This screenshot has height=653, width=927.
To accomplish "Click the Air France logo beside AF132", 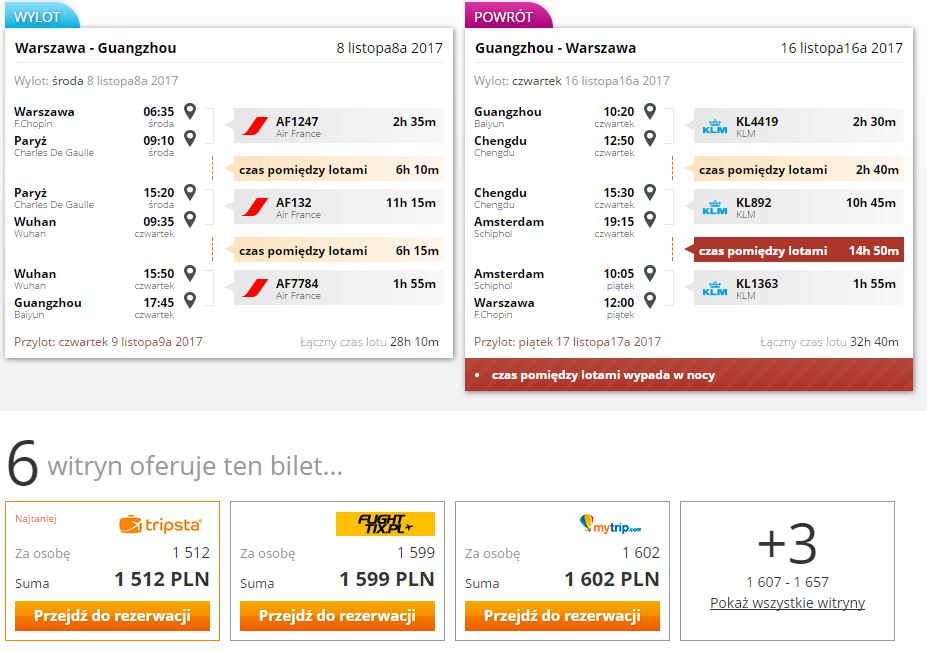I will (x=255, y=207).
